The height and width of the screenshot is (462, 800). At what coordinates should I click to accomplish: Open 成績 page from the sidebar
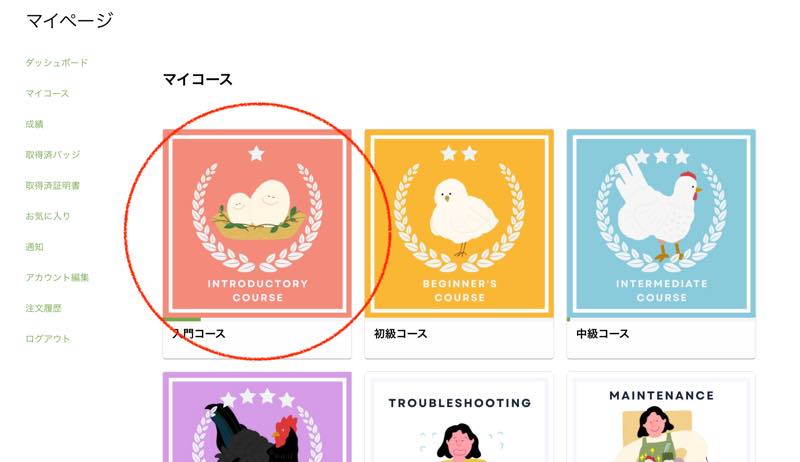click(34, 124)
